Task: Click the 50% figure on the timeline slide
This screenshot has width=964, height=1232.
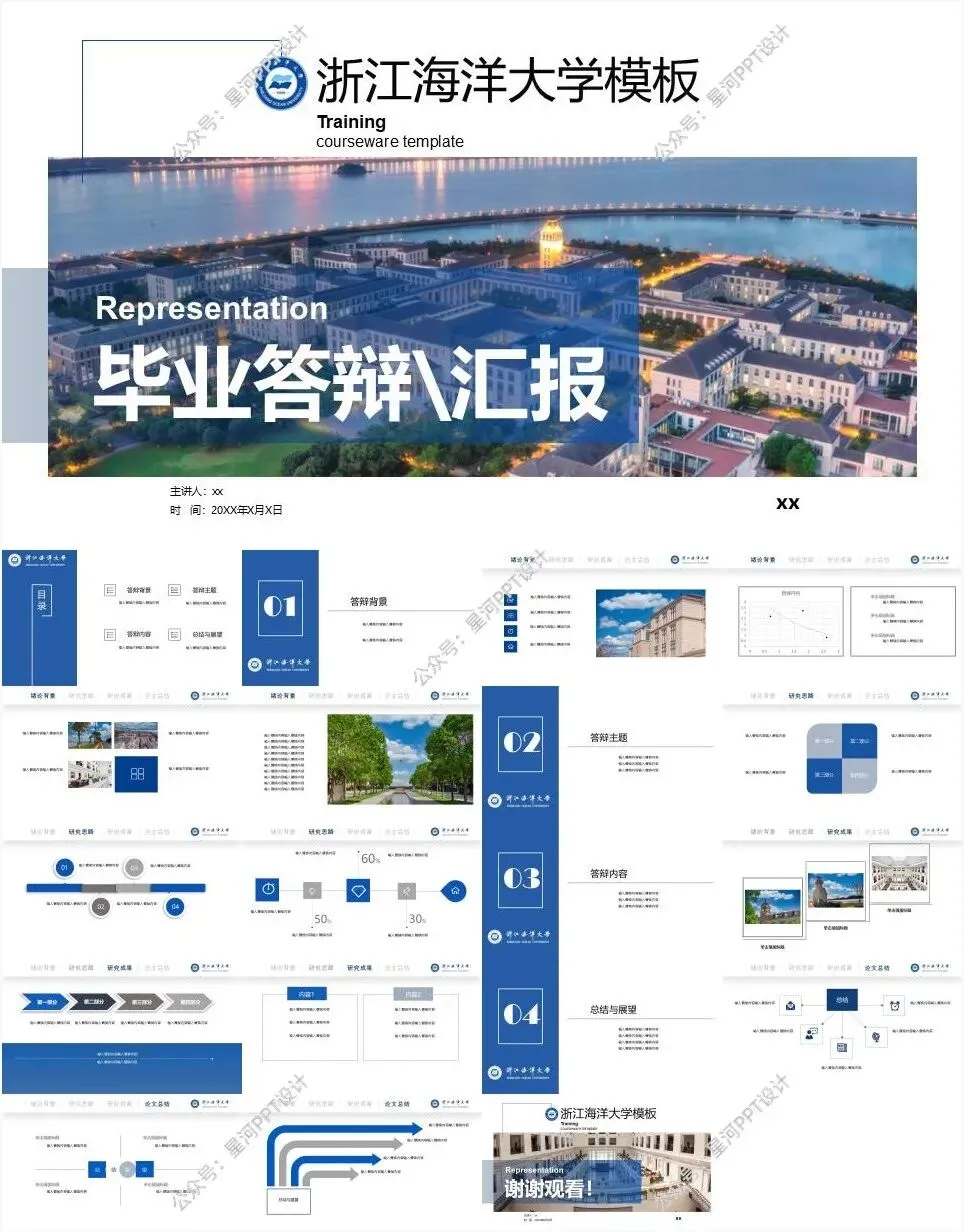Action: pos(322,919)
